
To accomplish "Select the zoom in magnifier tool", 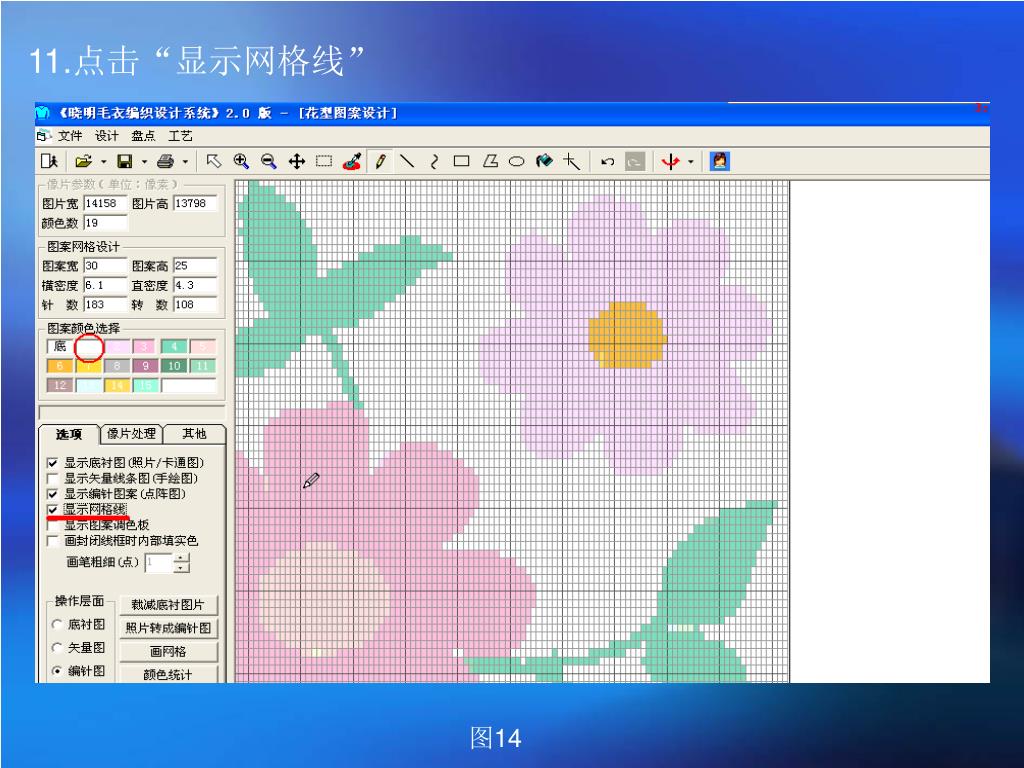I will tap(241, 161).
